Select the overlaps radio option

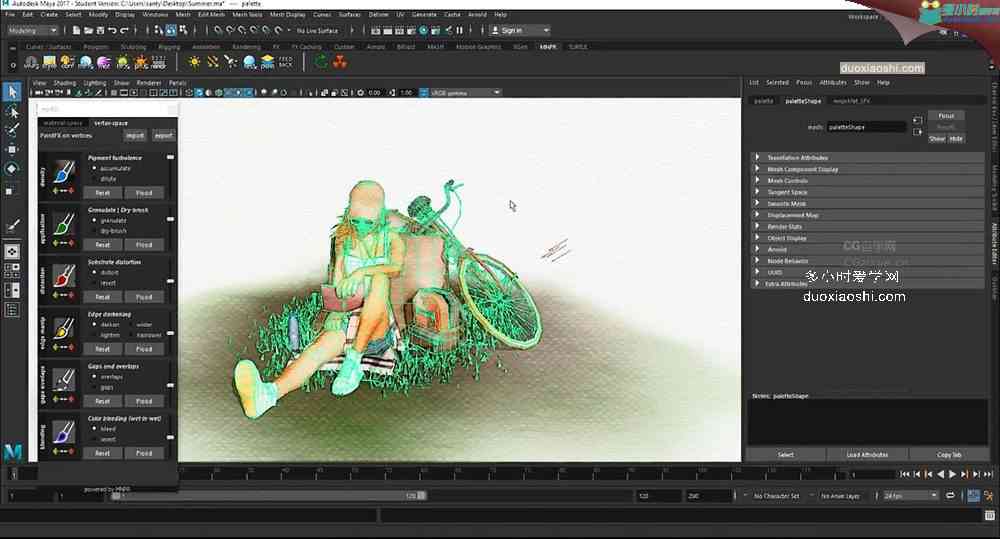(x=96, y=377)
